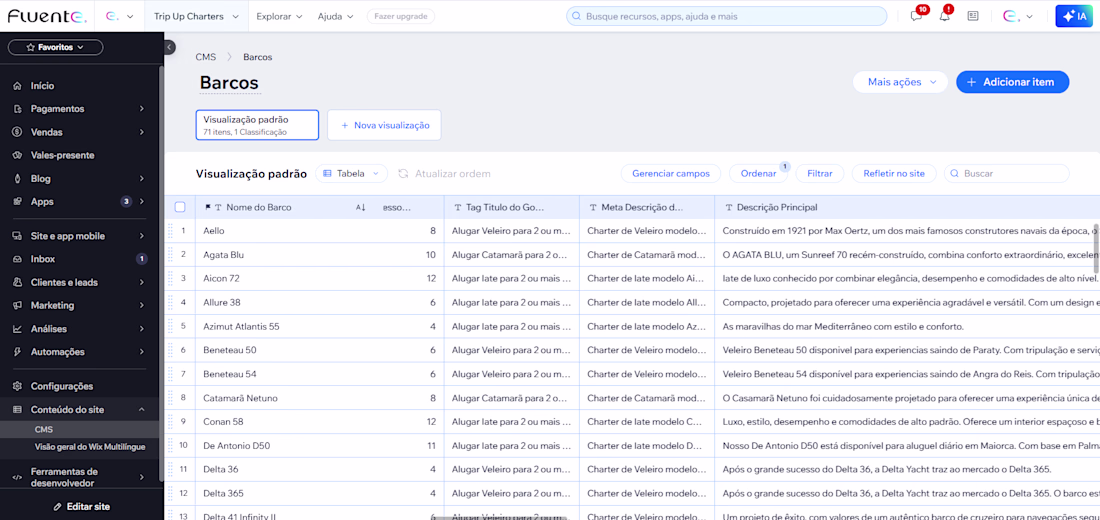Click the Refletir no site button

click(894, 173)
